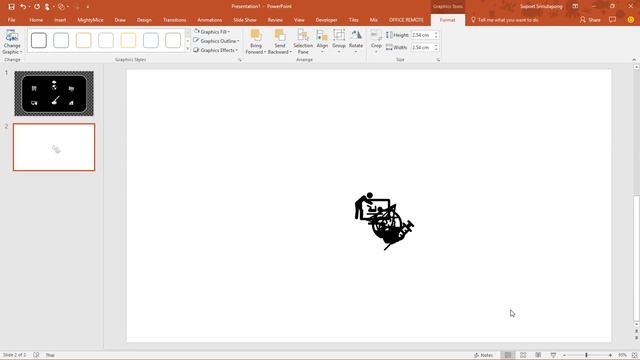The width and height of the screenshot is (640, 360).
Task: Start Slide Show from status bar
Action: point(553,355)
